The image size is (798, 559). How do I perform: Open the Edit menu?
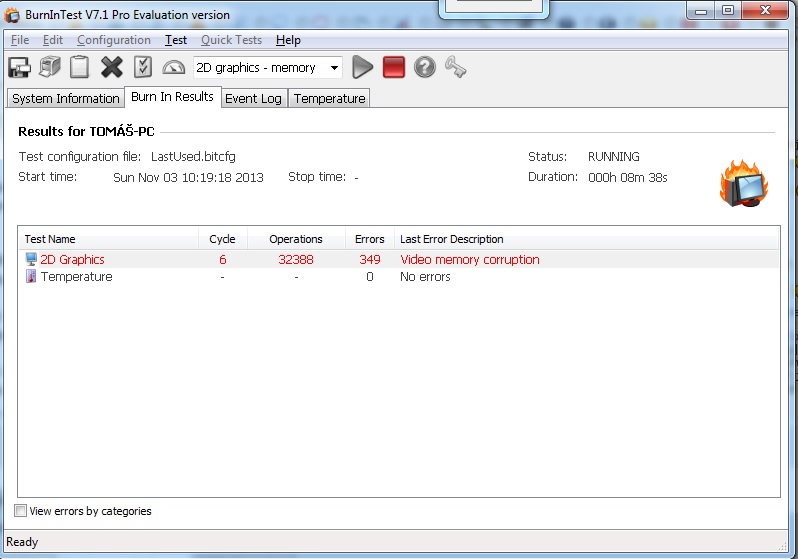pyautogui.click(x=53, y=40)
